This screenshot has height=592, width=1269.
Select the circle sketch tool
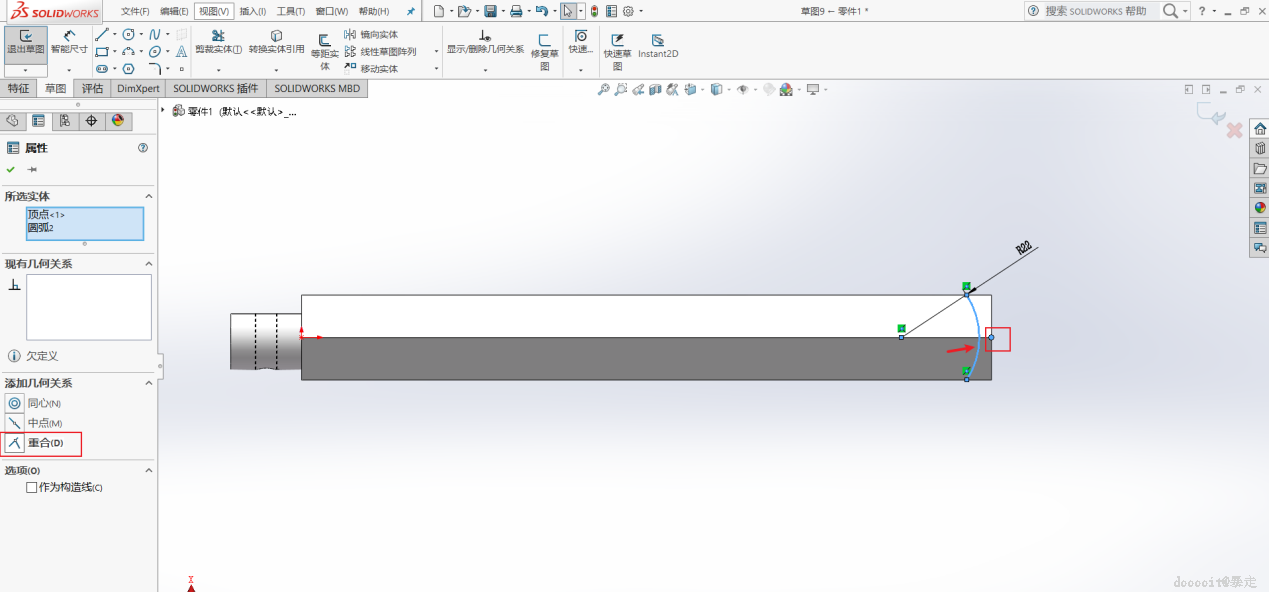[129, 35]
